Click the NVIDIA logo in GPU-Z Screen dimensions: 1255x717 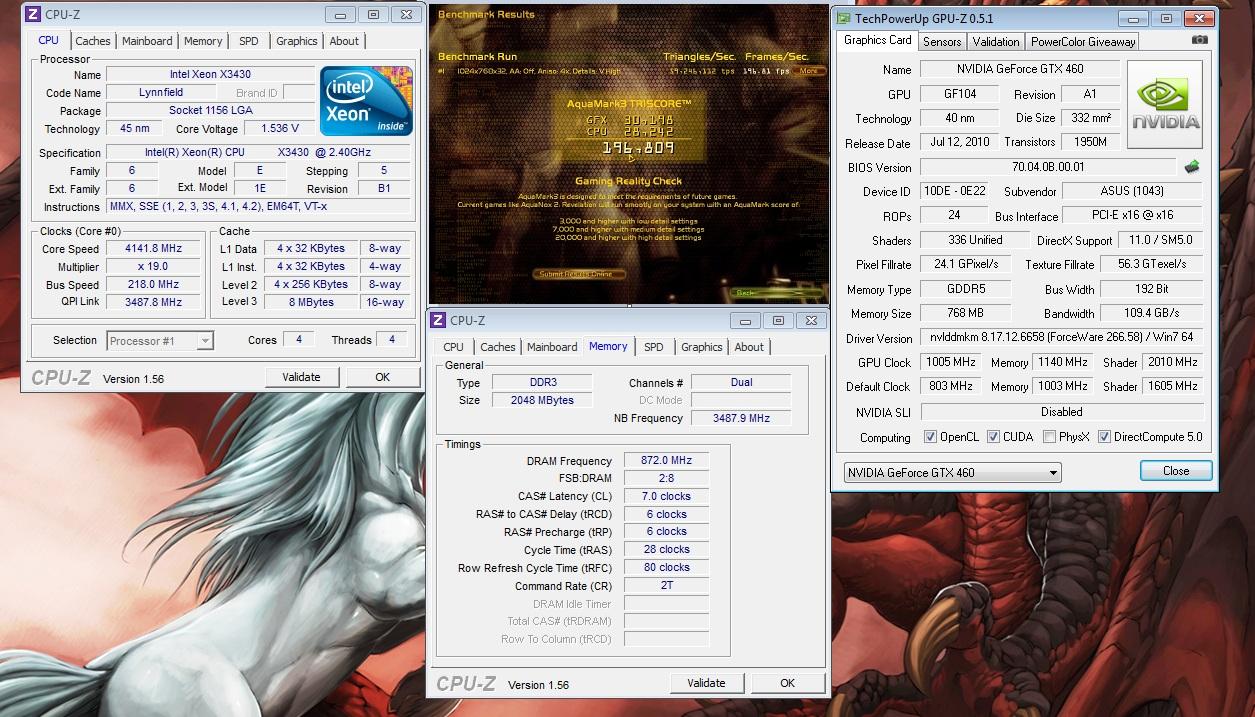1165,105
